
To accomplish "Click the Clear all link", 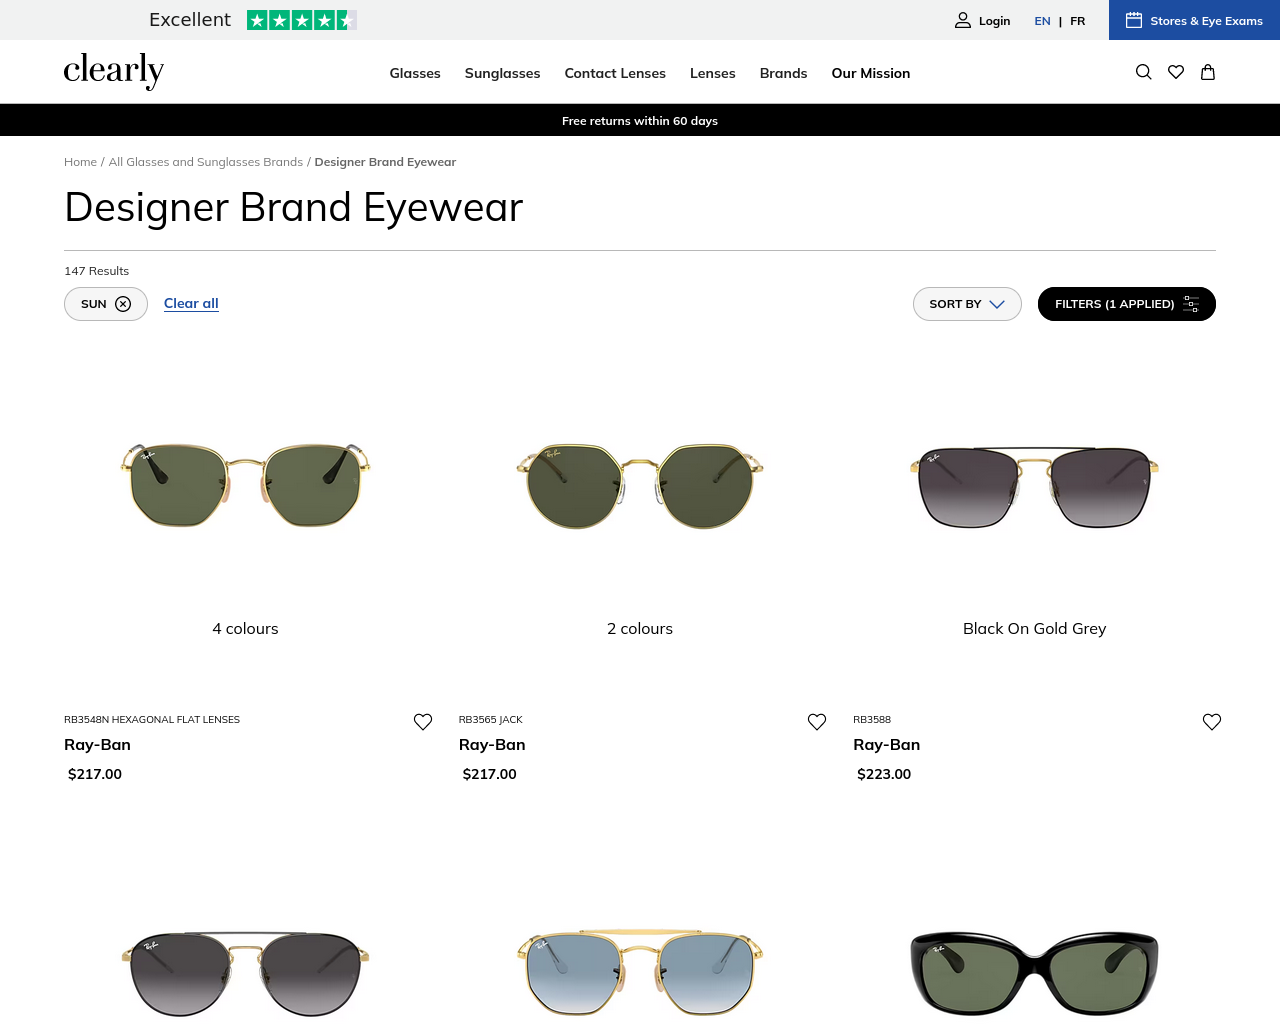I will click(191, 303).
